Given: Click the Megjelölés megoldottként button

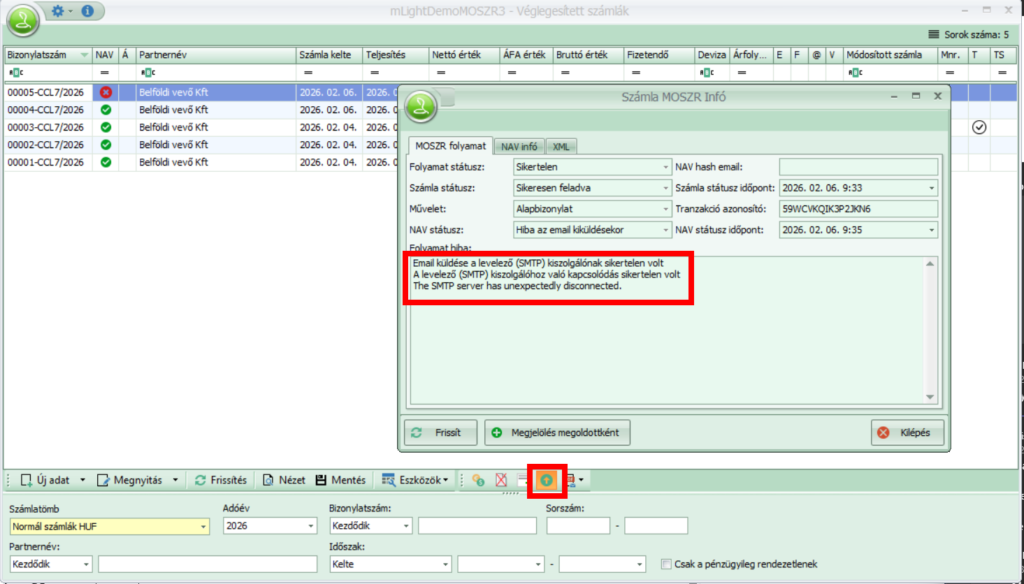Looking at the screenshot, I should (x=557, y=433).
